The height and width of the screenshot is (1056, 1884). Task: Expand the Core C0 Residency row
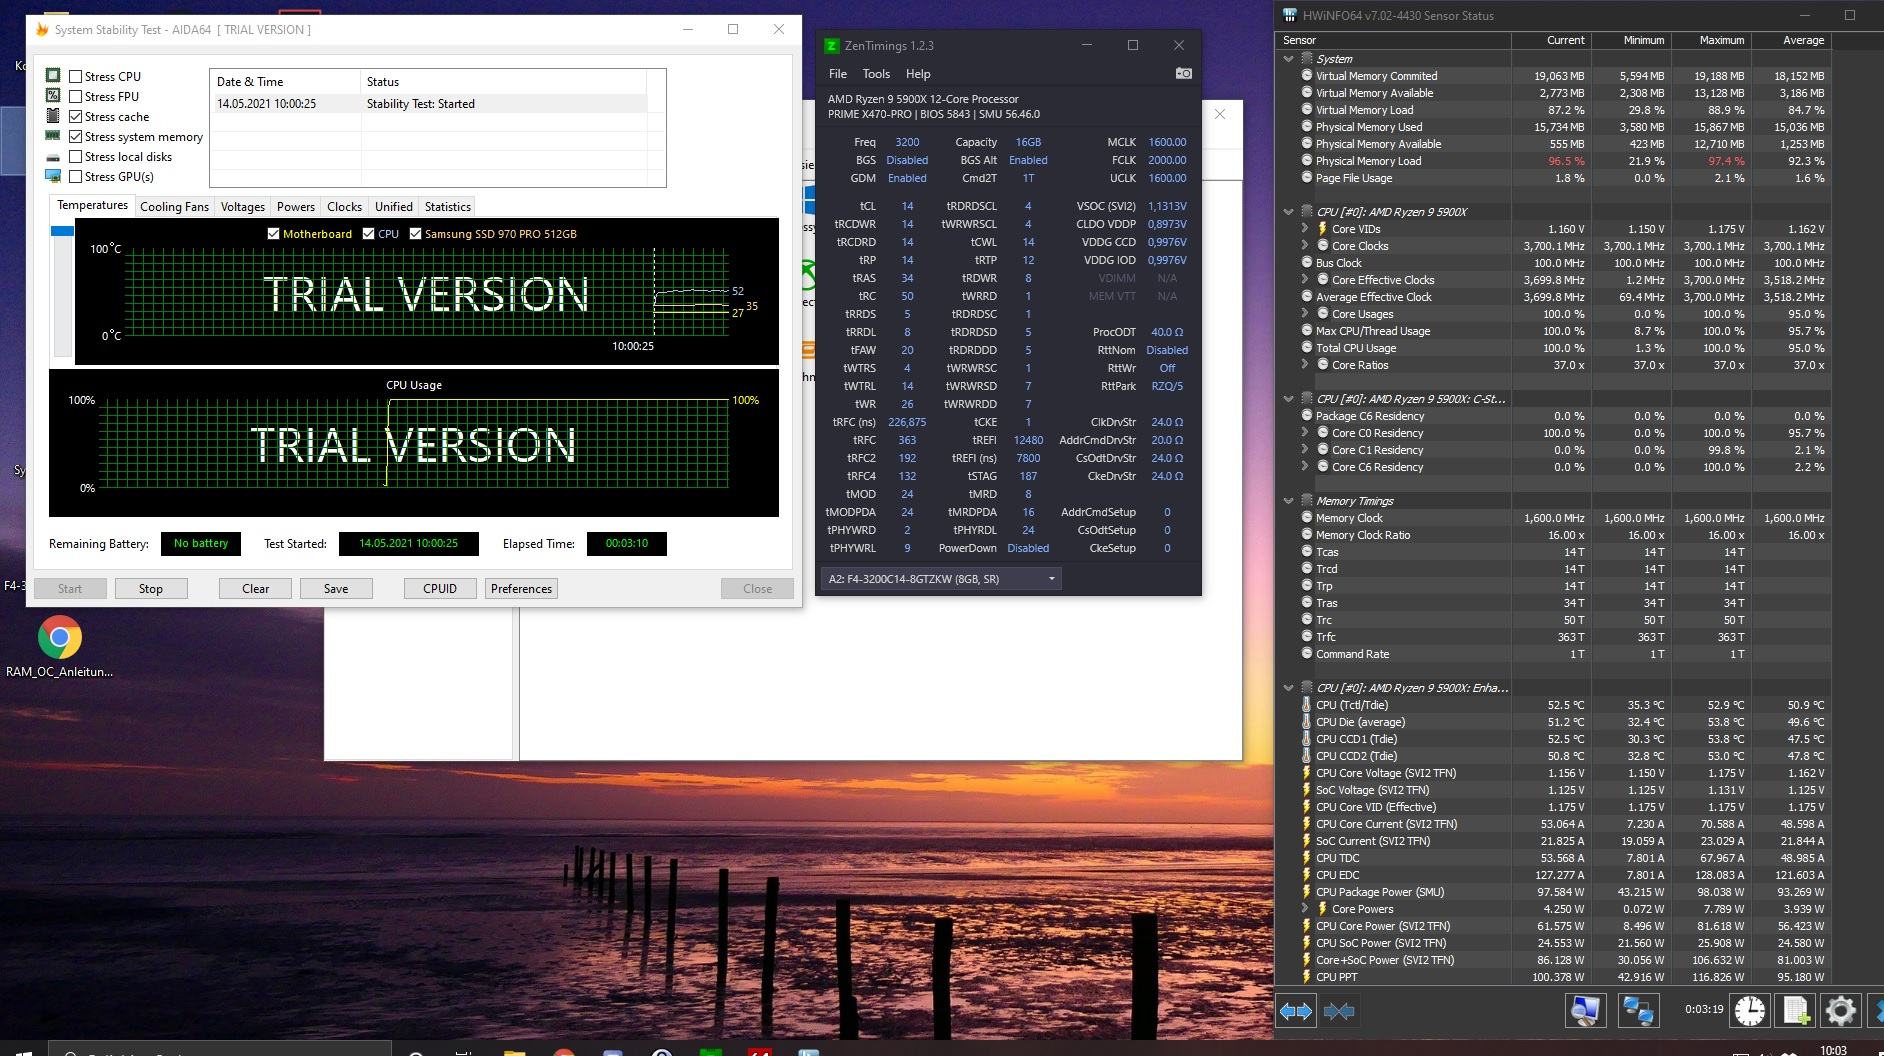pos(1305,433)
